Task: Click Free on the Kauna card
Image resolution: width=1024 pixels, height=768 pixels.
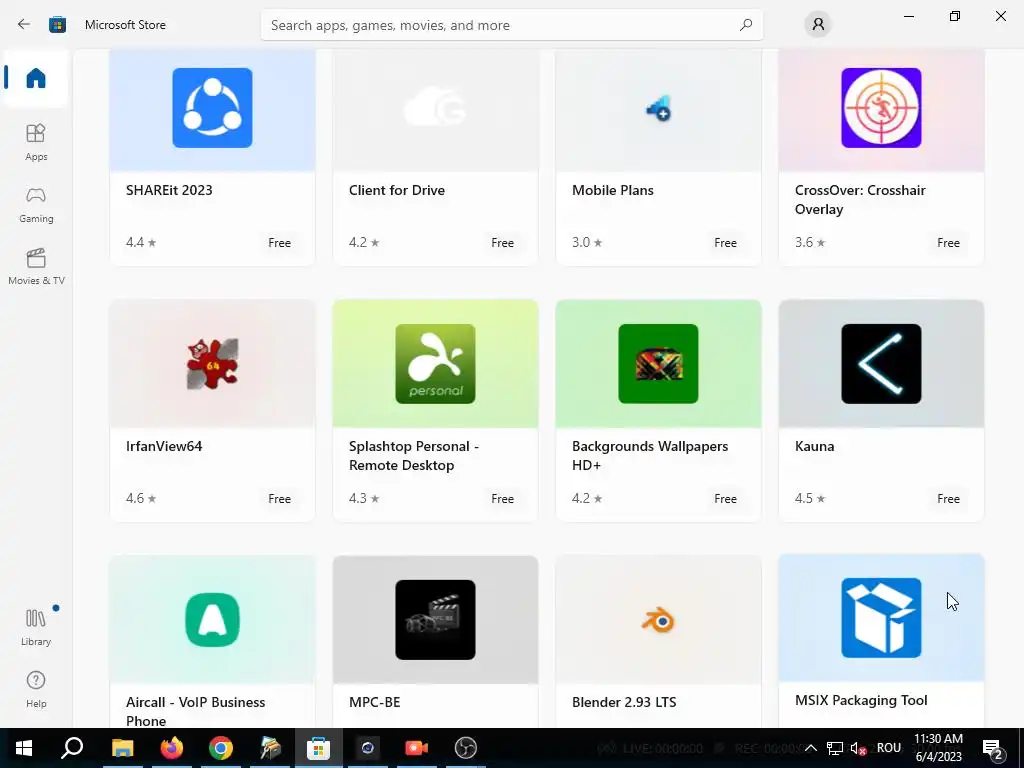Action: pyautogui.click(x=948, y=499)
